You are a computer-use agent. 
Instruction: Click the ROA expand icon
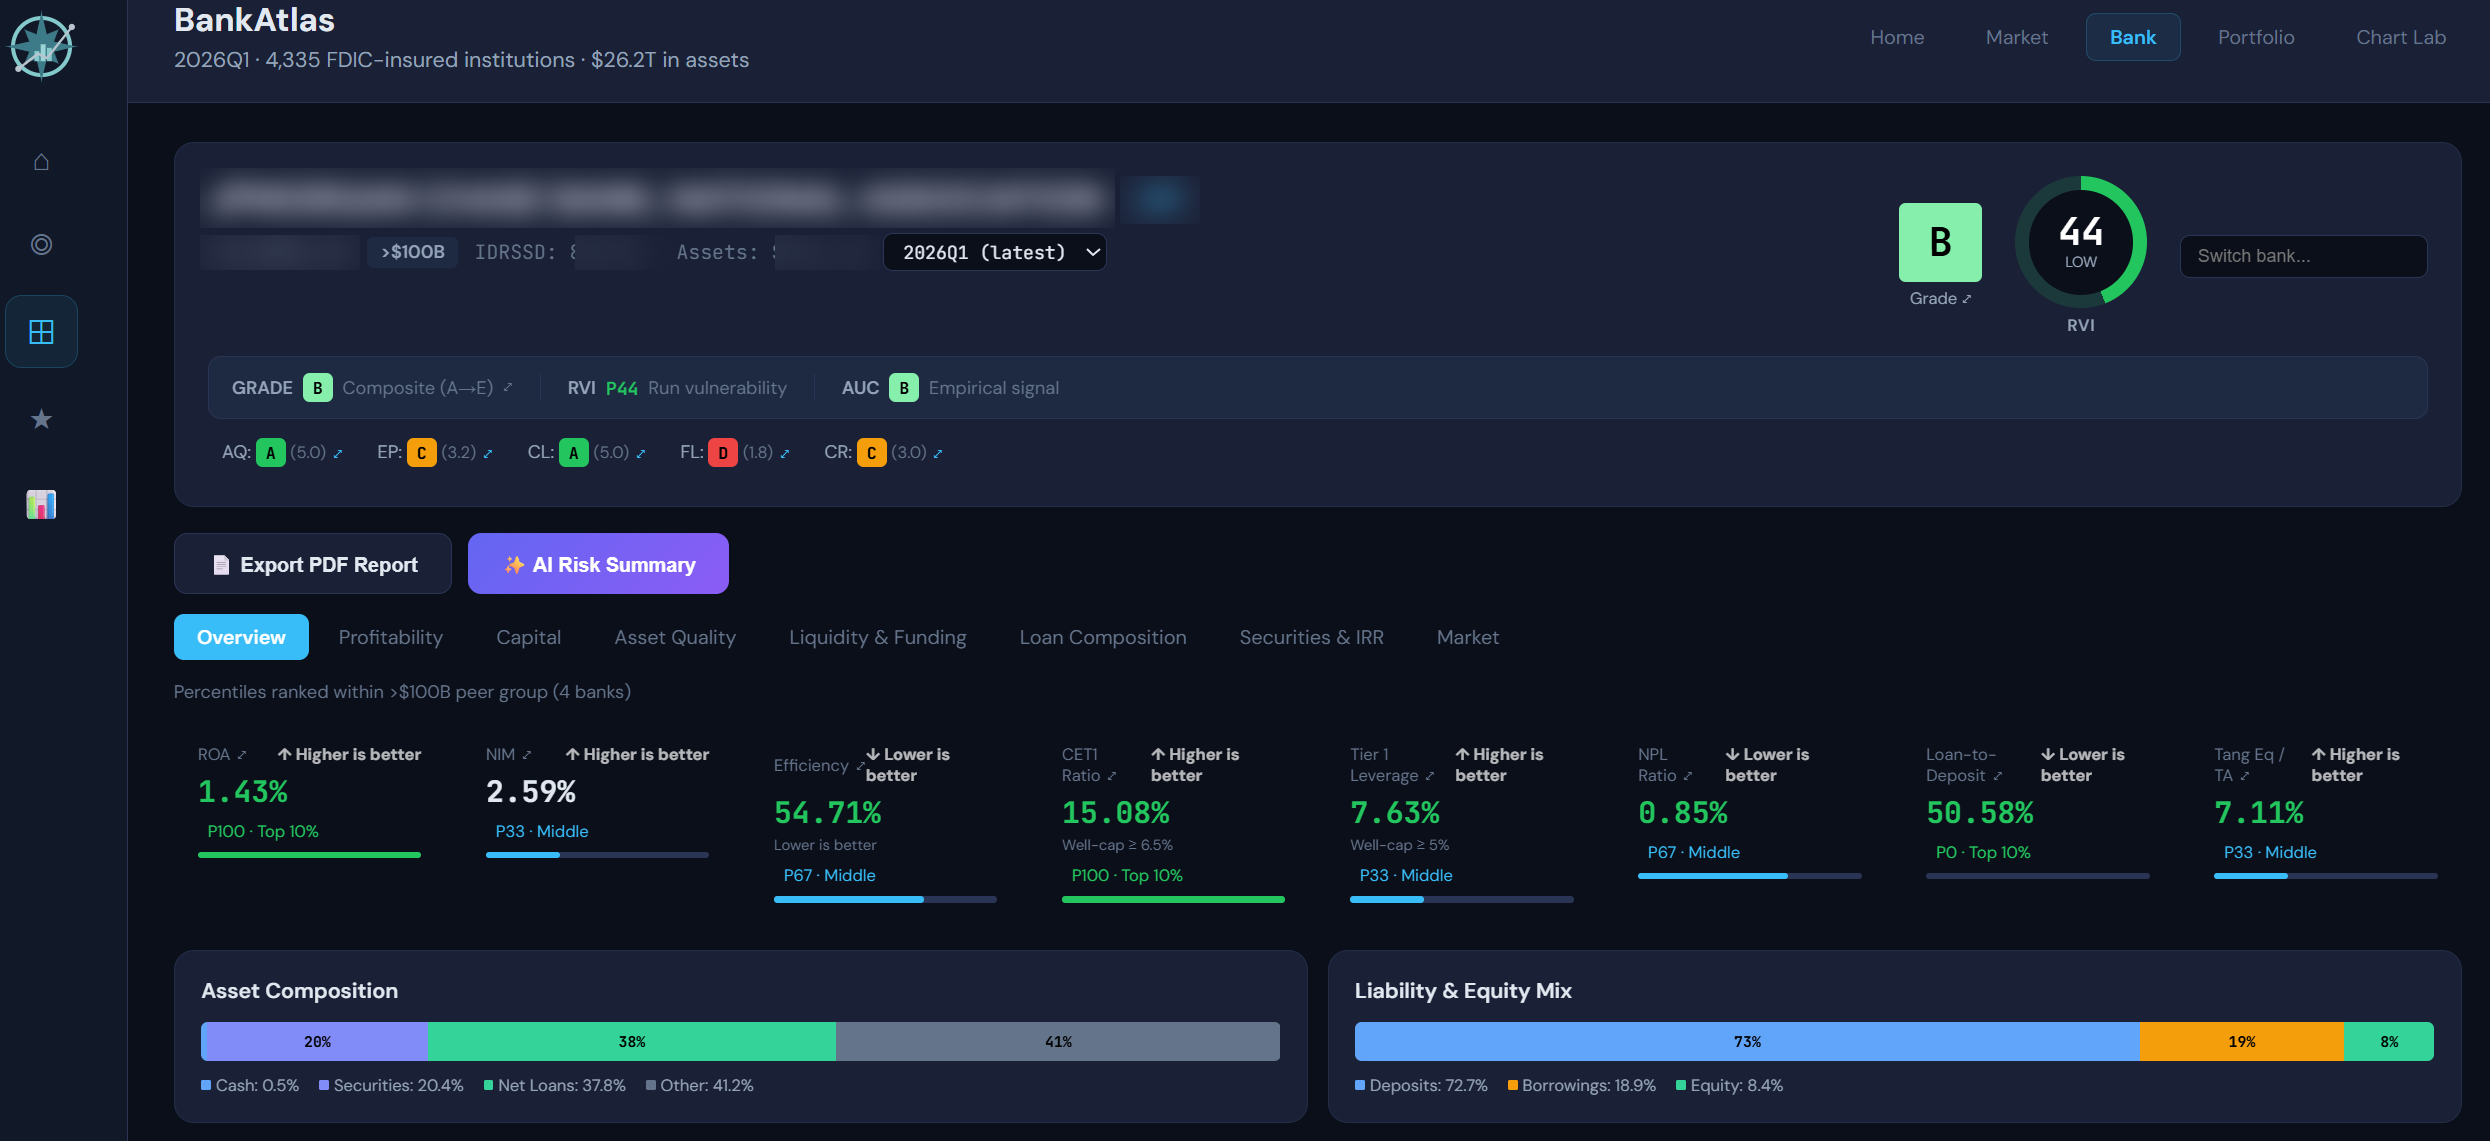click(x=242, y=755)
